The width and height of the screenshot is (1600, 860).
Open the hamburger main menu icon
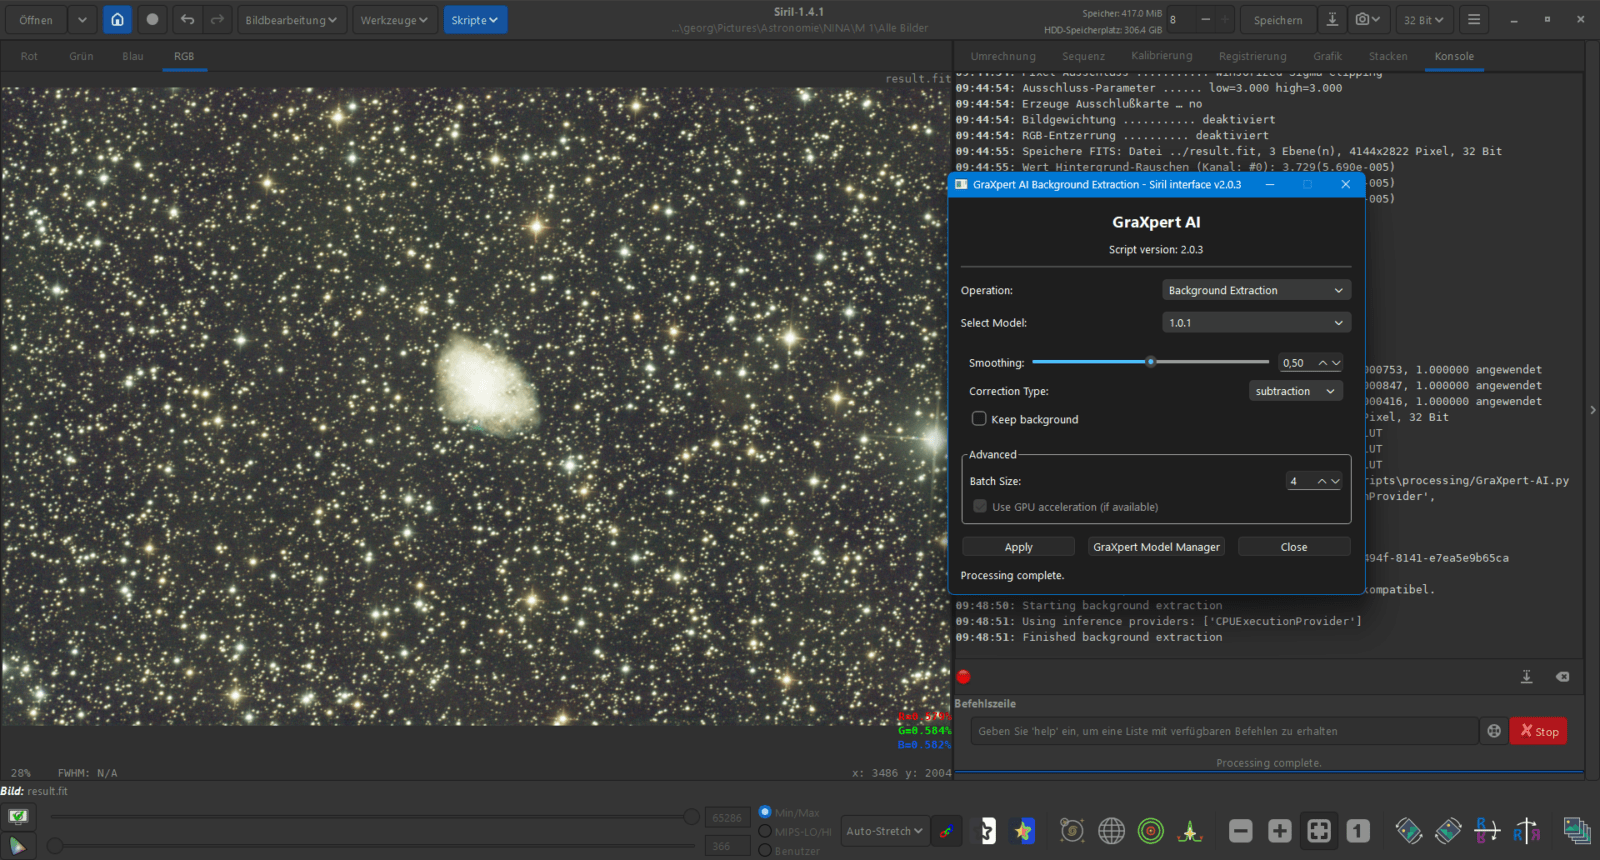coord(1473,20)
